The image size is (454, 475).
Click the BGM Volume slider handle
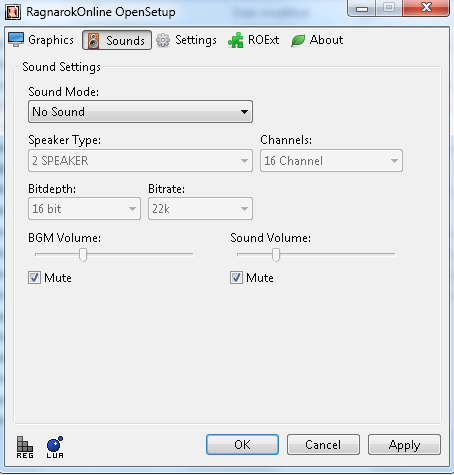pos(83,255)
